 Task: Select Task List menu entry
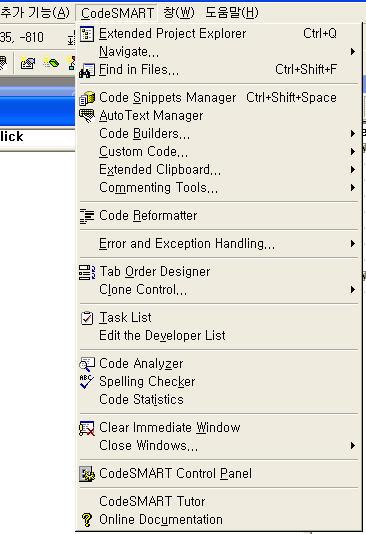point(219,318)
